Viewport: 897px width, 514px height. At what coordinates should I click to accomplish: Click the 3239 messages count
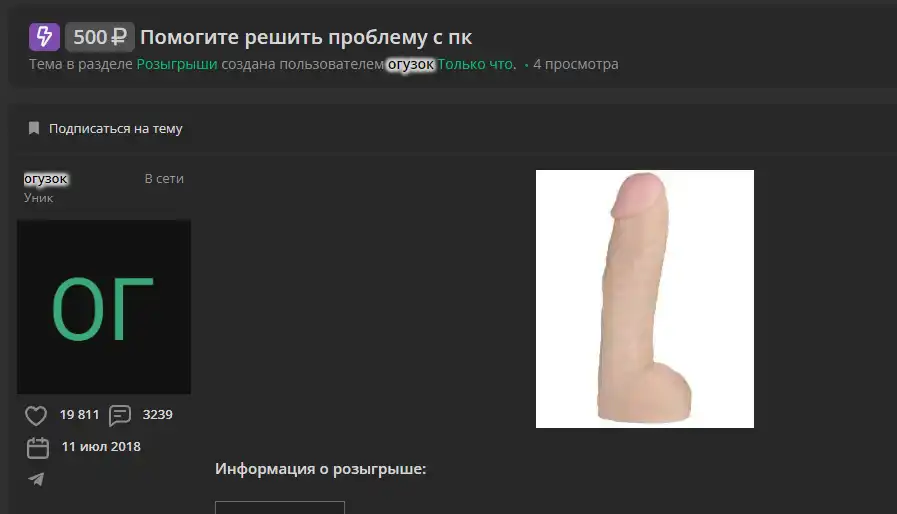point(157,414)
